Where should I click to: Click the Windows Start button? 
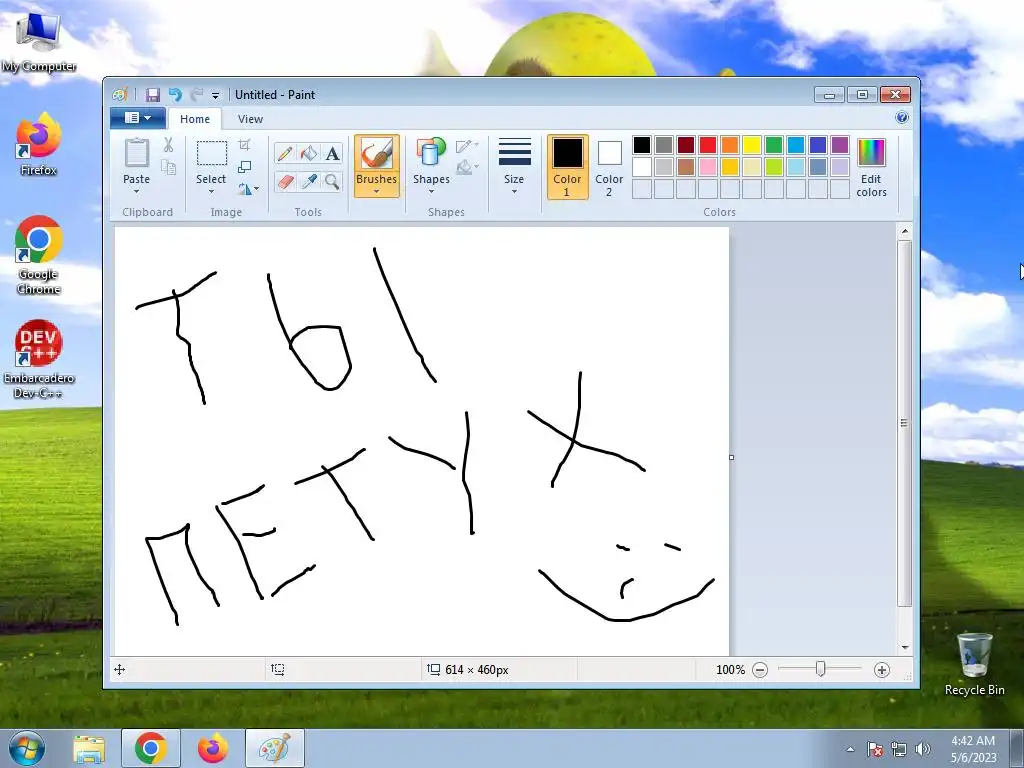coord(26,749)
